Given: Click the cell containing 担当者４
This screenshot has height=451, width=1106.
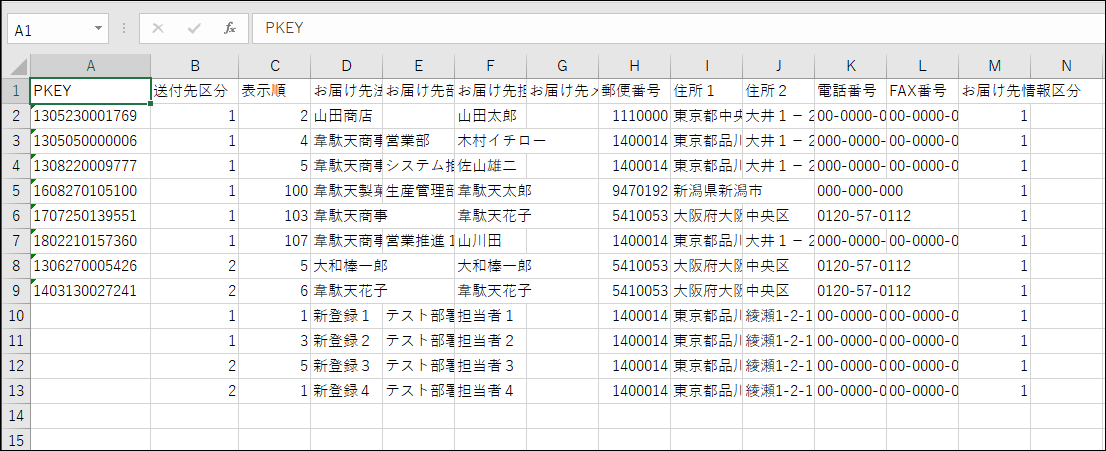Looking at the screenshot, I should [490, 390].
